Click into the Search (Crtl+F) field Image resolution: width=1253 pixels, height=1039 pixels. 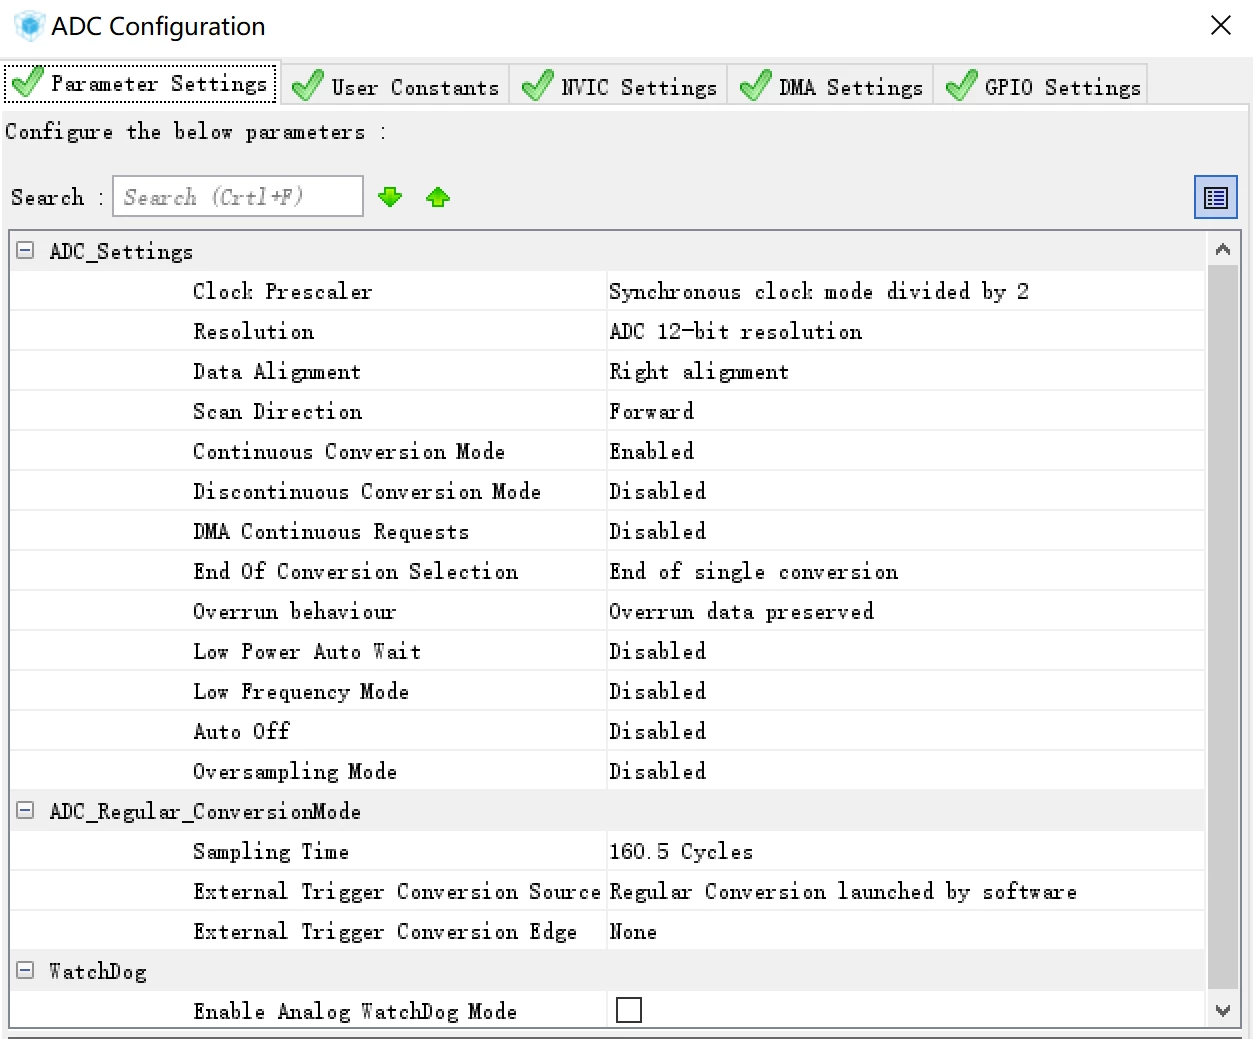point(238,196)
